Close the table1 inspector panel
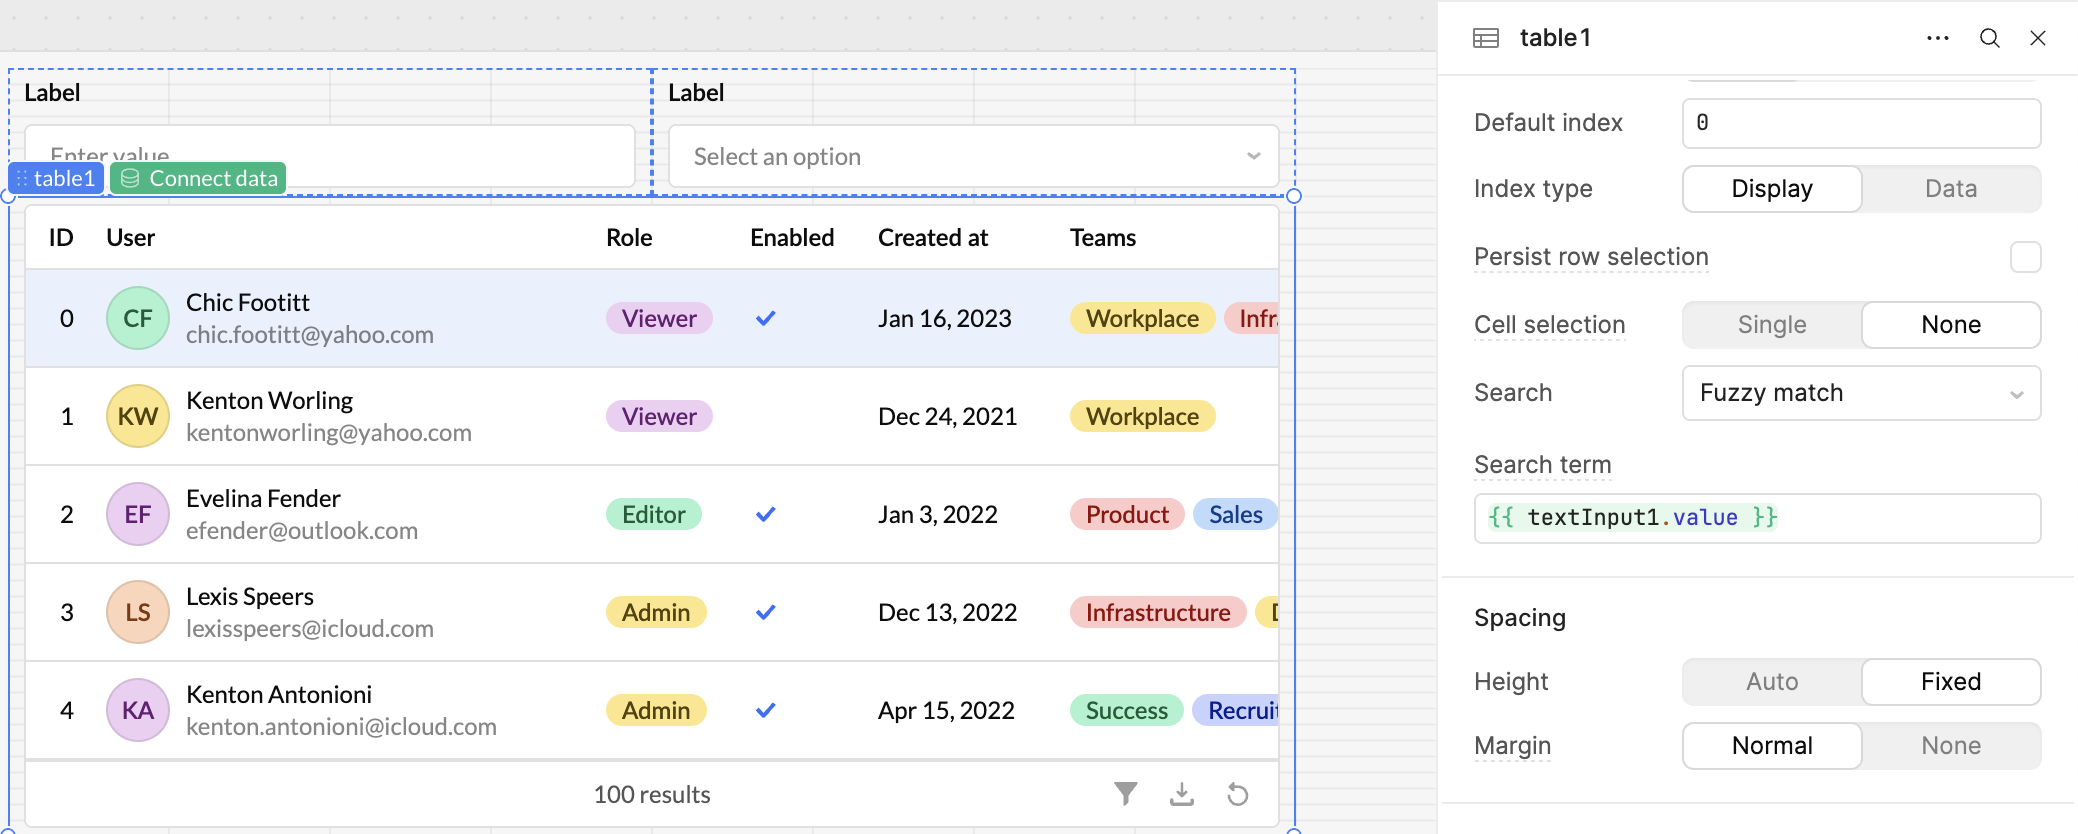This screenshot has height=834, width=2078. [2038, 38]
